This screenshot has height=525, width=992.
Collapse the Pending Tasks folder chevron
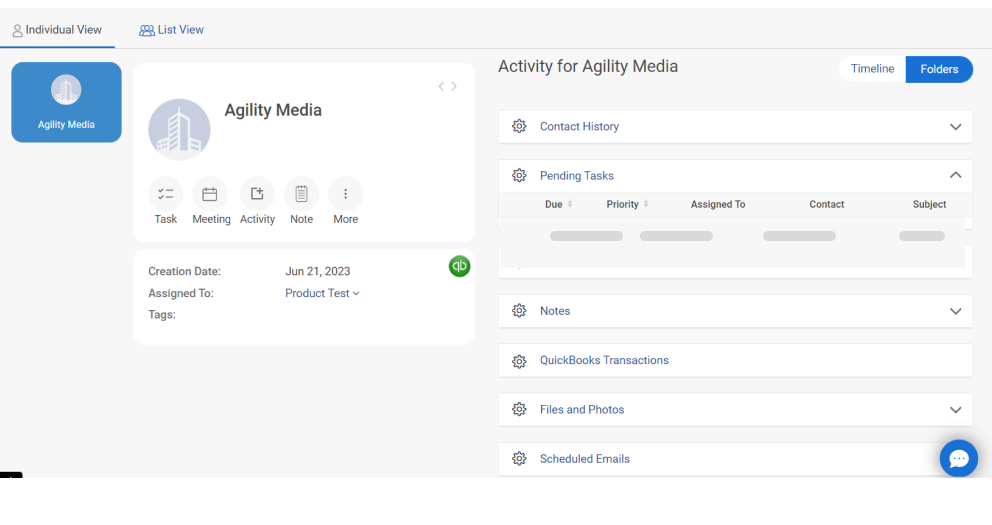click(955, 175)
